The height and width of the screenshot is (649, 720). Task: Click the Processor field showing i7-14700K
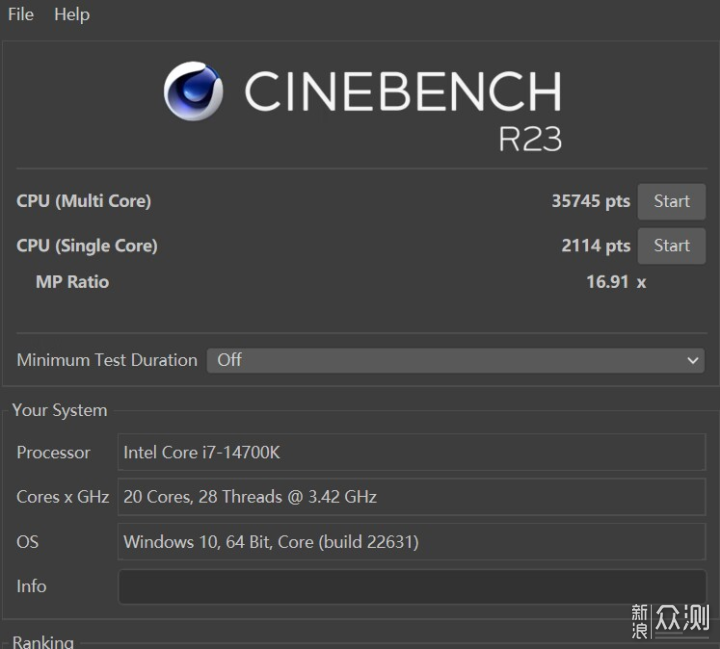pos(411,452)
